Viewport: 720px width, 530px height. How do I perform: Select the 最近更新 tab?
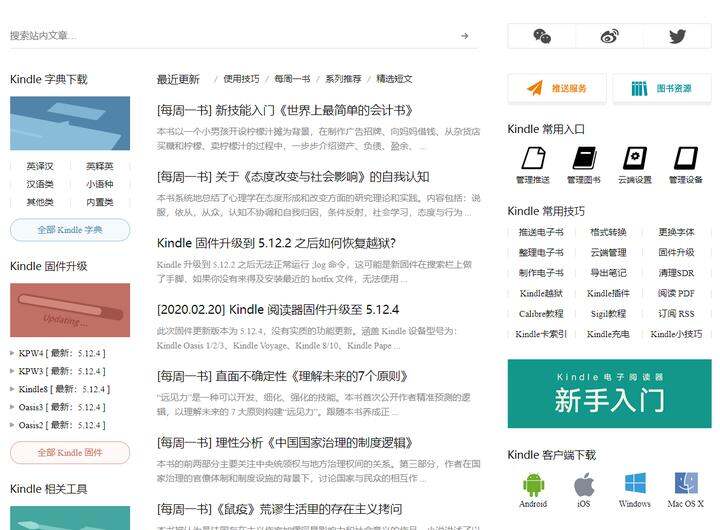point(178,79)
